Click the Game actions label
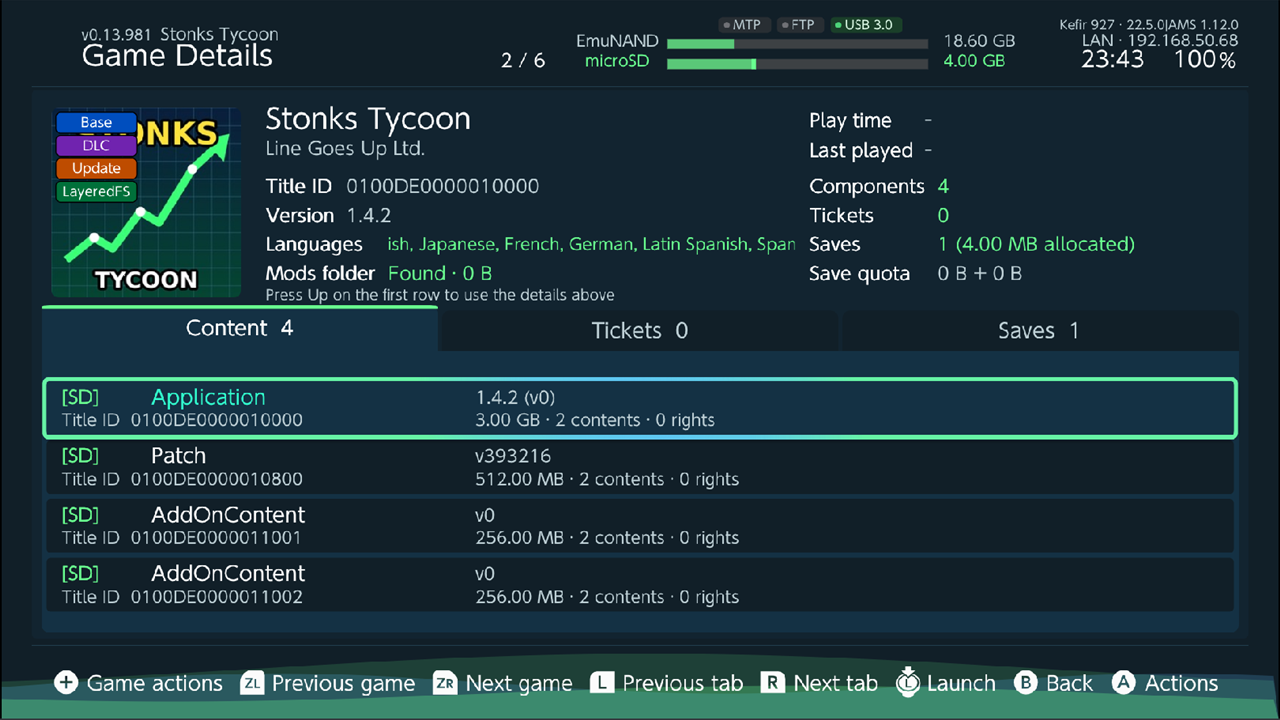1280x720 pixels. tap(155, 684)
